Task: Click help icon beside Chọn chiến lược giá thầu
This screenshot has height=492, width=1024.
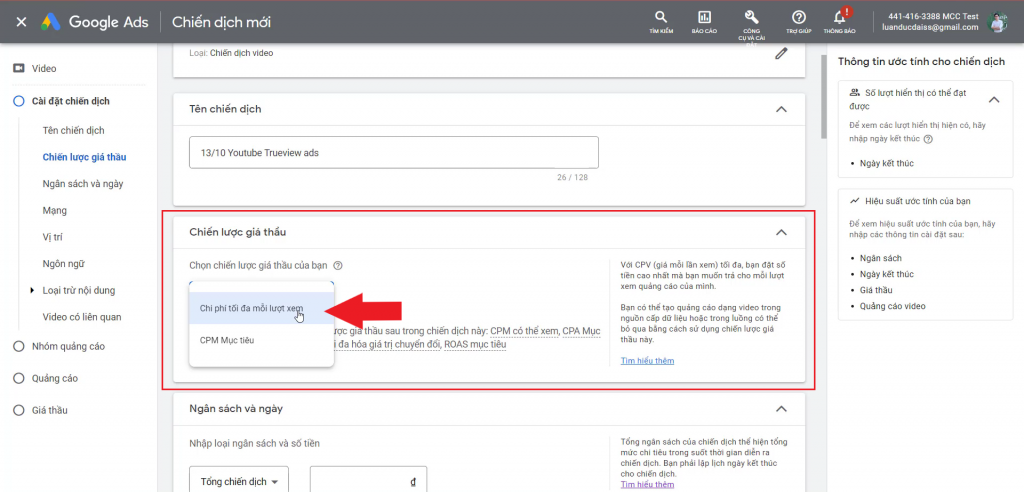Action: point(338,266)
